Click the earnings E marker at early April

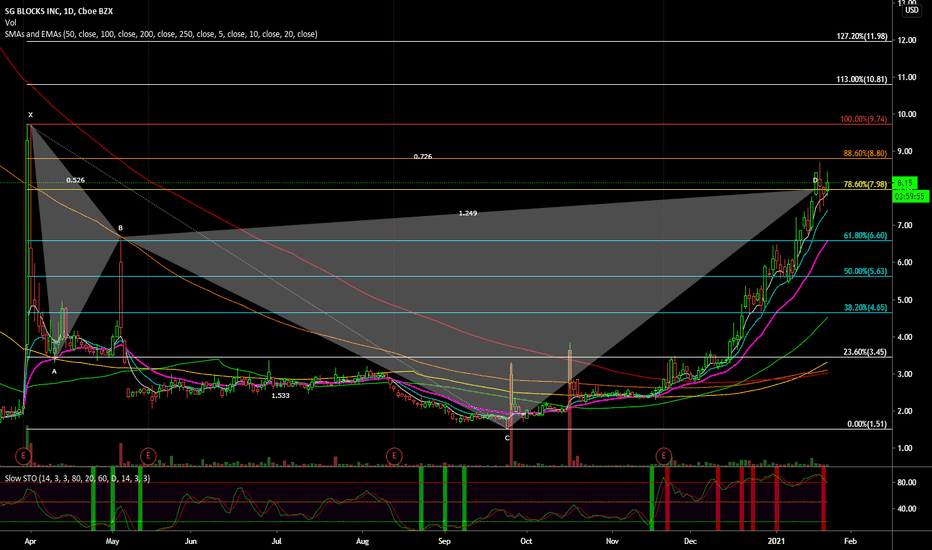[x=23, y=457]
